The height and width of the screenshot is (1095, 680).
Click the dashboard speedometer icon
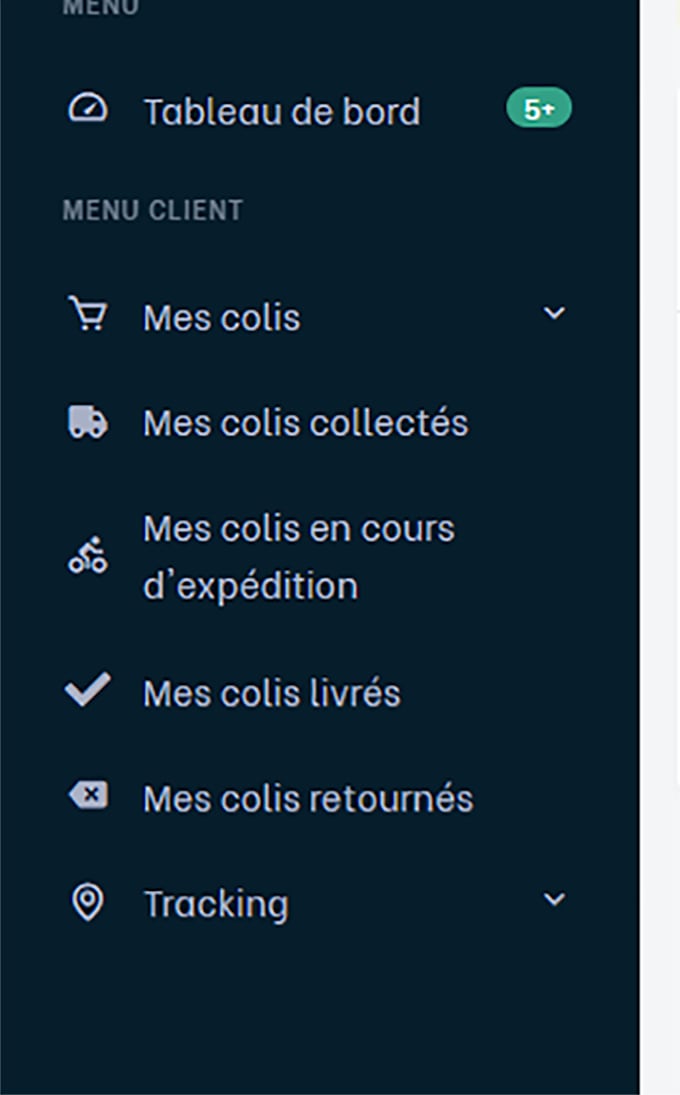87,108
